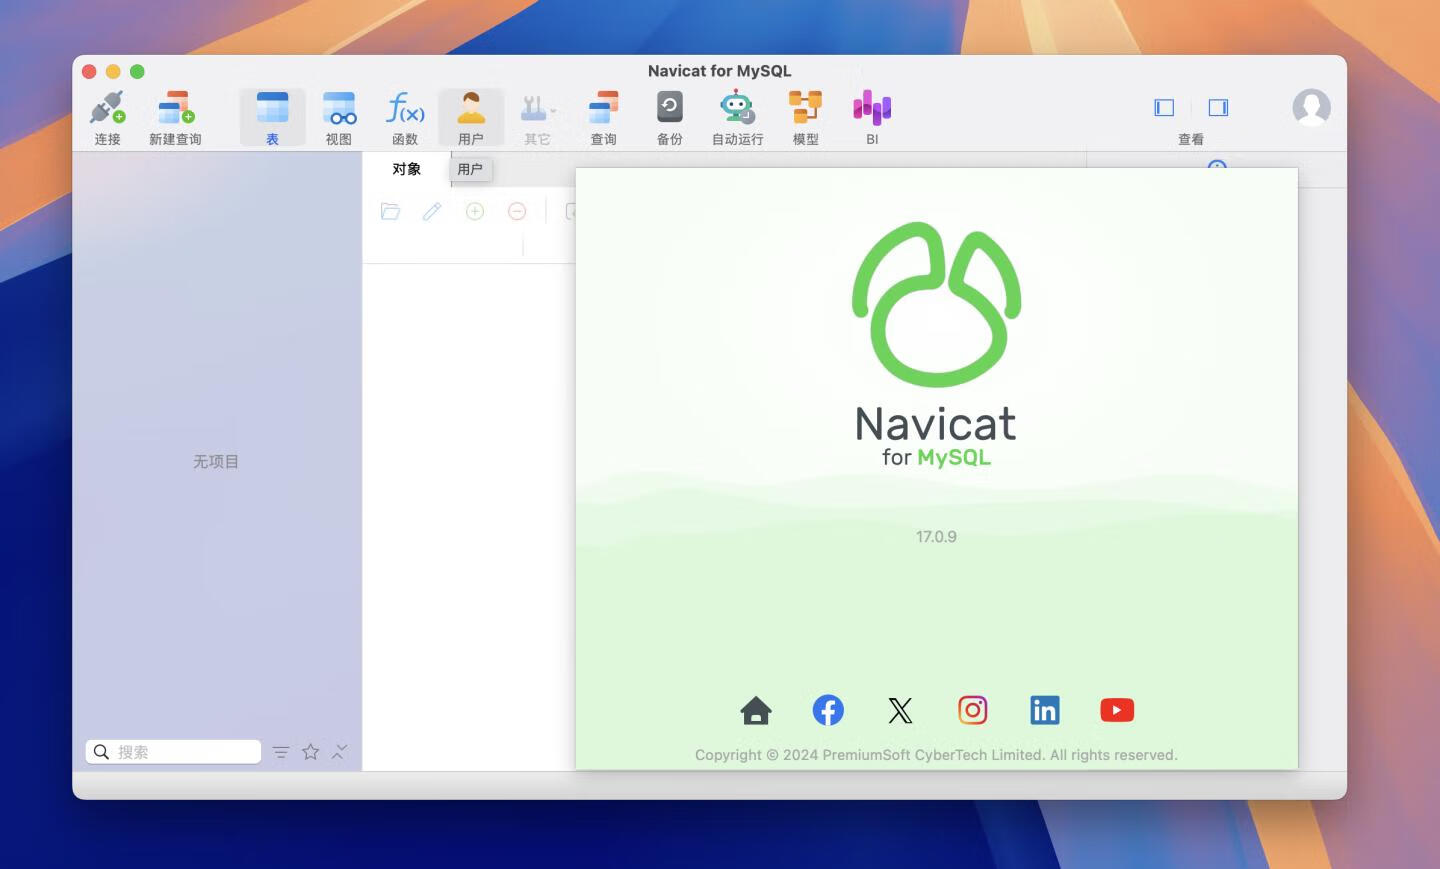Open the user account avatar
1440x869 pixels.
1311,107
